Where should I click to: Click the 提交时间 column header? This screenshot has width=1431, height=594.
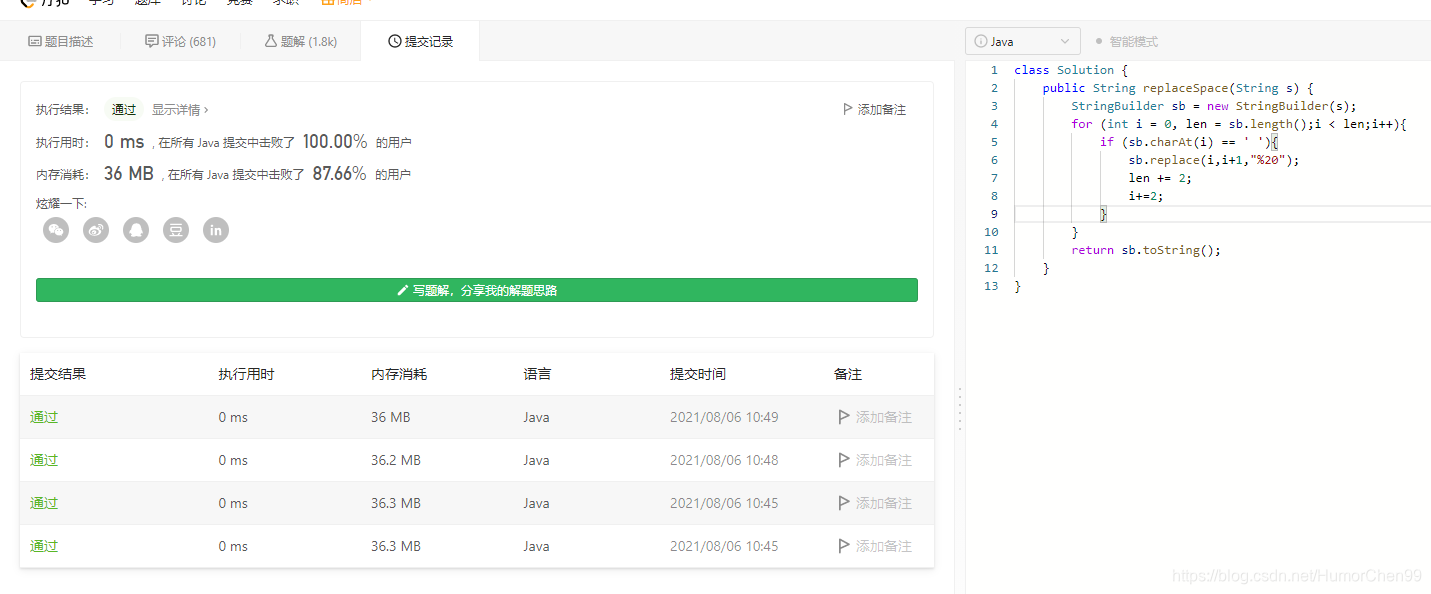(x=698, y=374)
